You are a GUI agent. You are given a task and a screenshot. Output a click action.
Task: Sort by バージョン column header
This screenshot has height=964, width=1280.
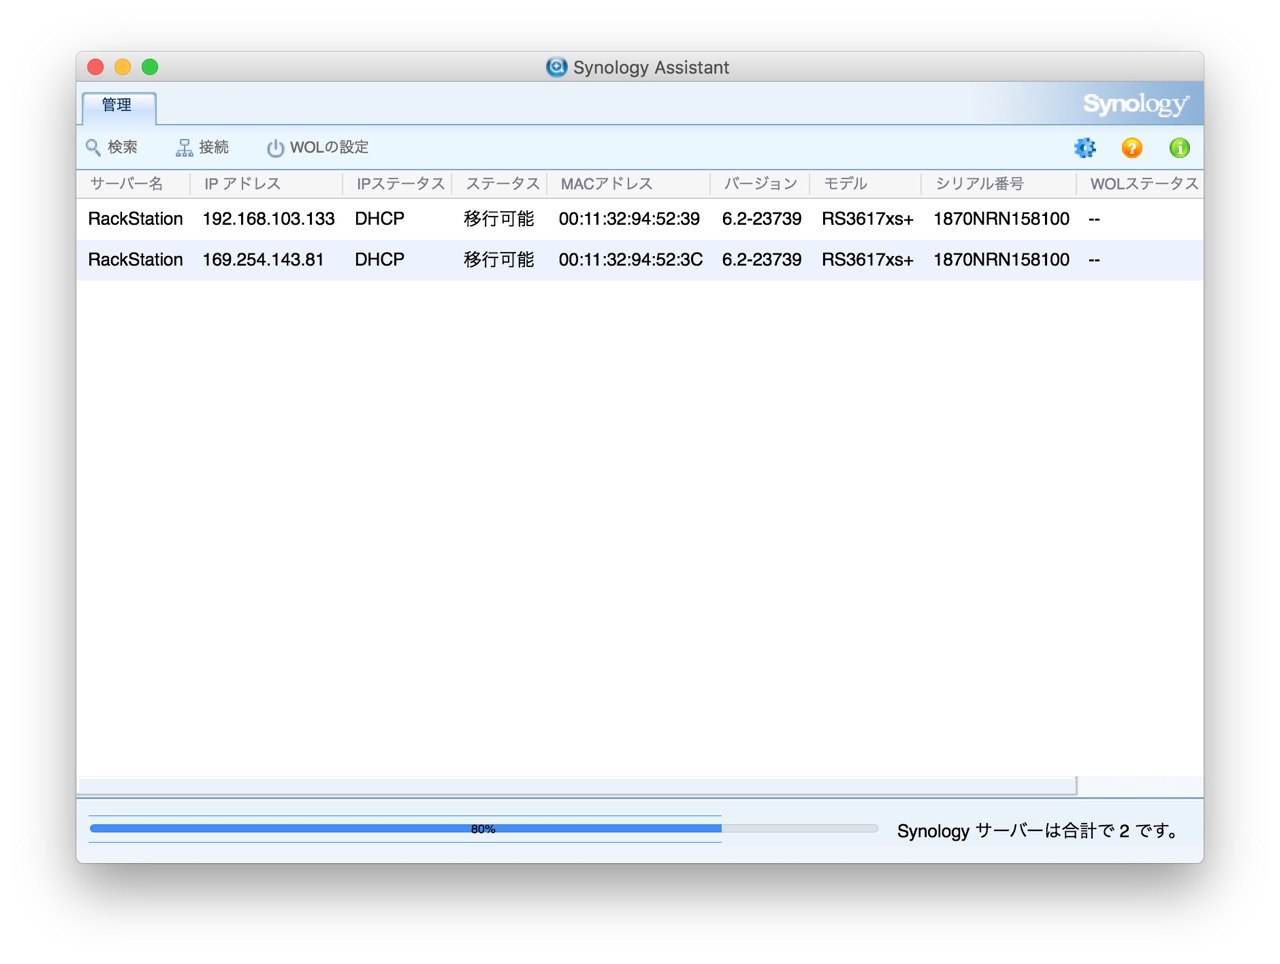click(x=760, y=184)
